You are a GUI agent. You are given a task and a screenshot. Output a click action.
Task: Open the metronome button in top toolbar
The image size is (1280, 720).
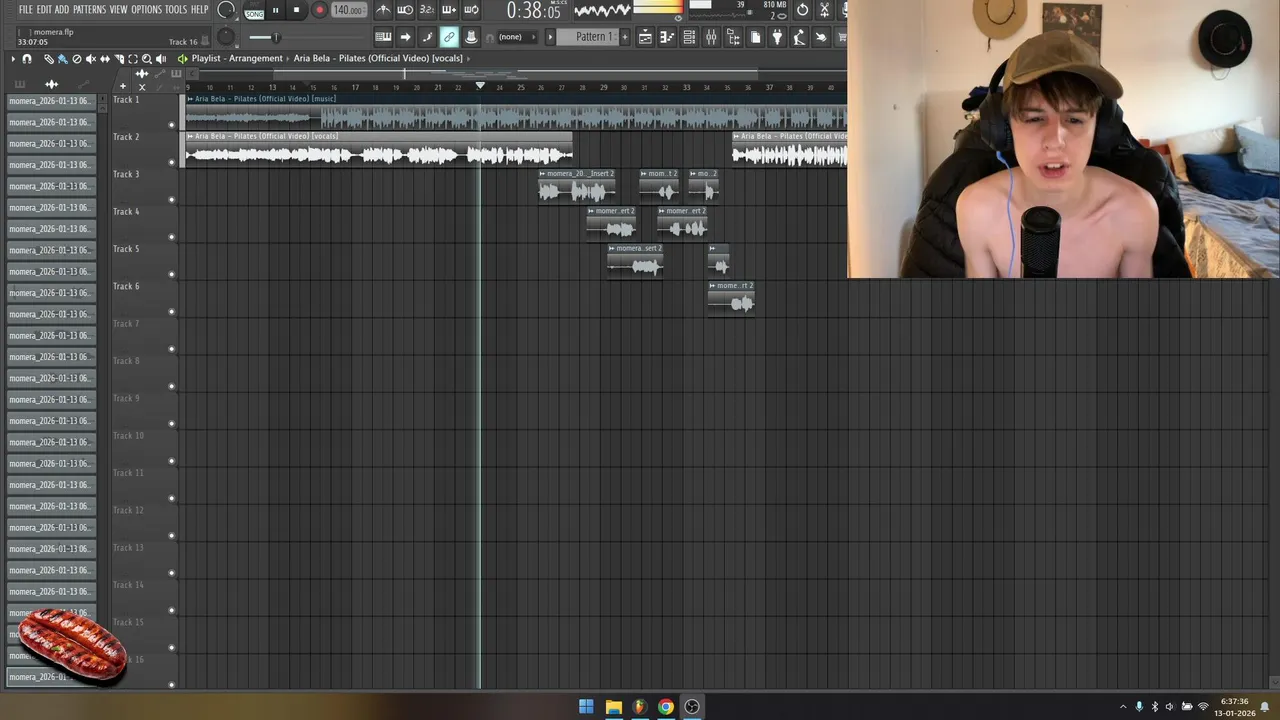pos(383,10)
